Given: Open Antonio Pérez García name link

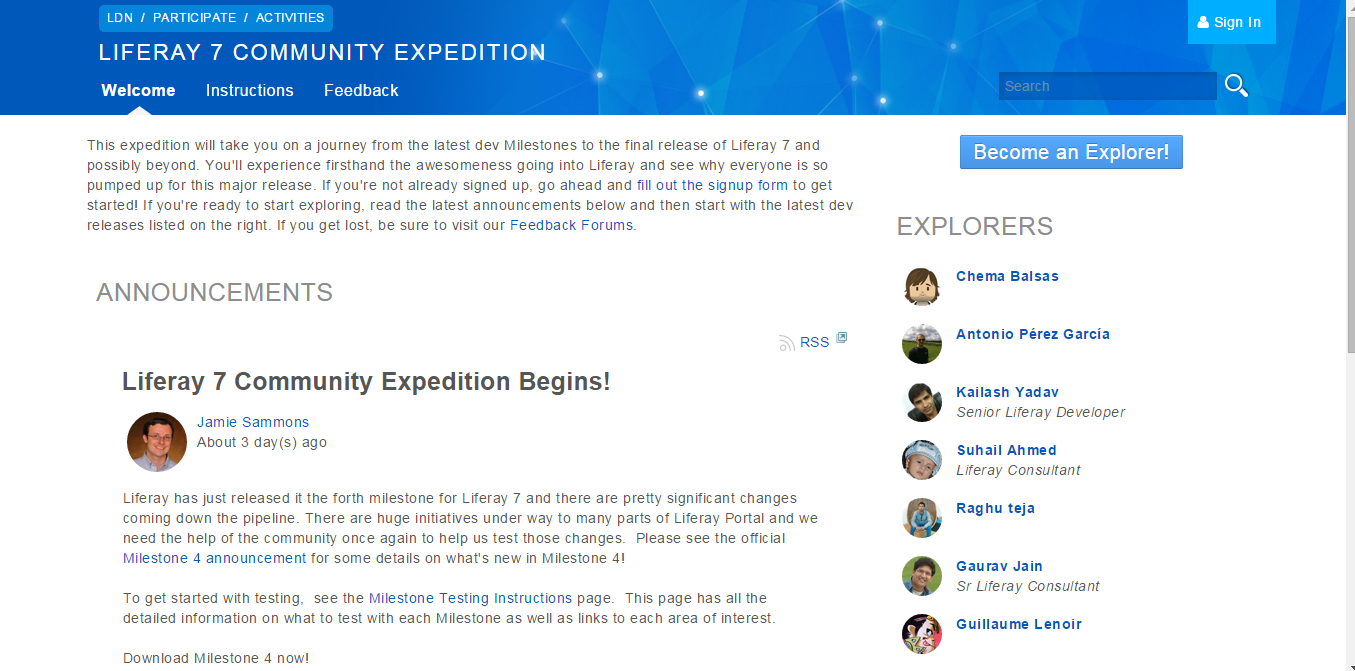Looking at the screenshot, I should (x=1033, y=334).
